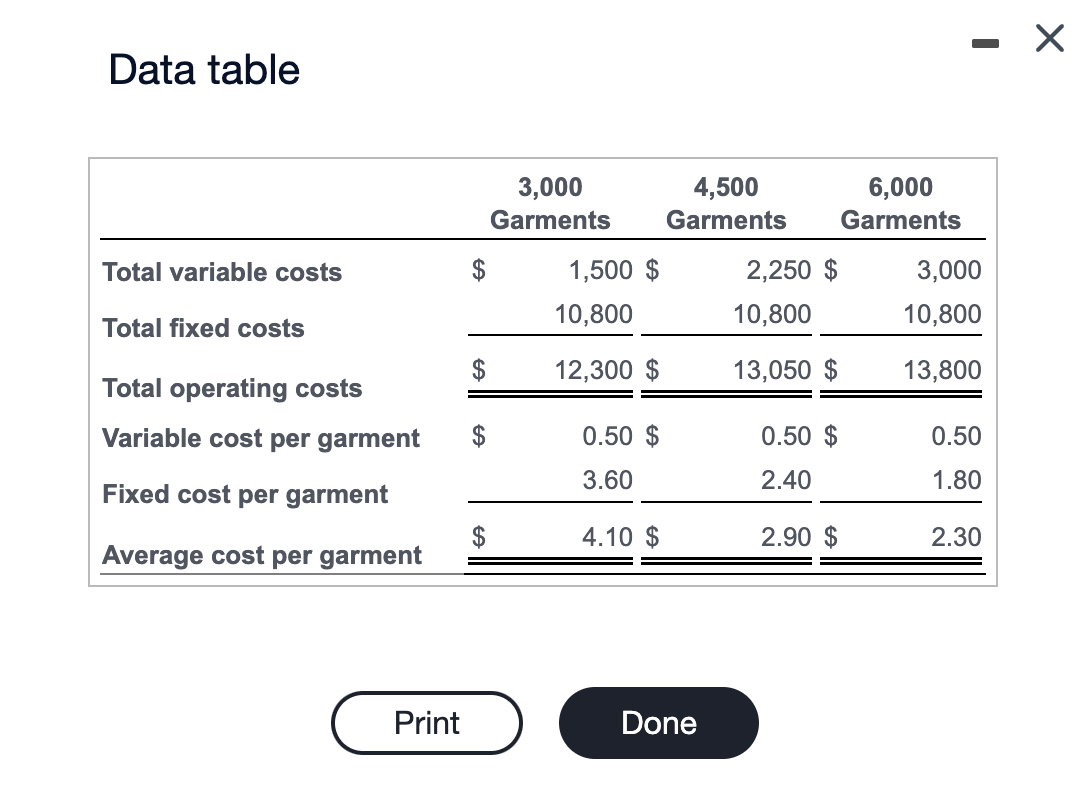The image size is (1092, 800).
Task: Click the Data table title
Action: (x=203, y=68)
